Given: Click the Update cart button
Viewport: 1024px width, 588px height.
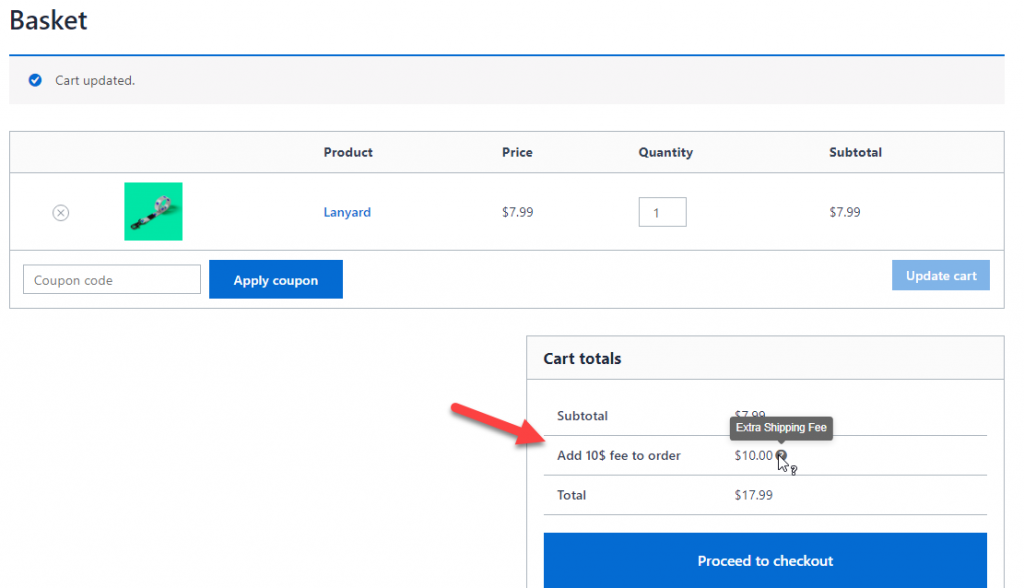Looking at the screenshot, I should 940,275.
